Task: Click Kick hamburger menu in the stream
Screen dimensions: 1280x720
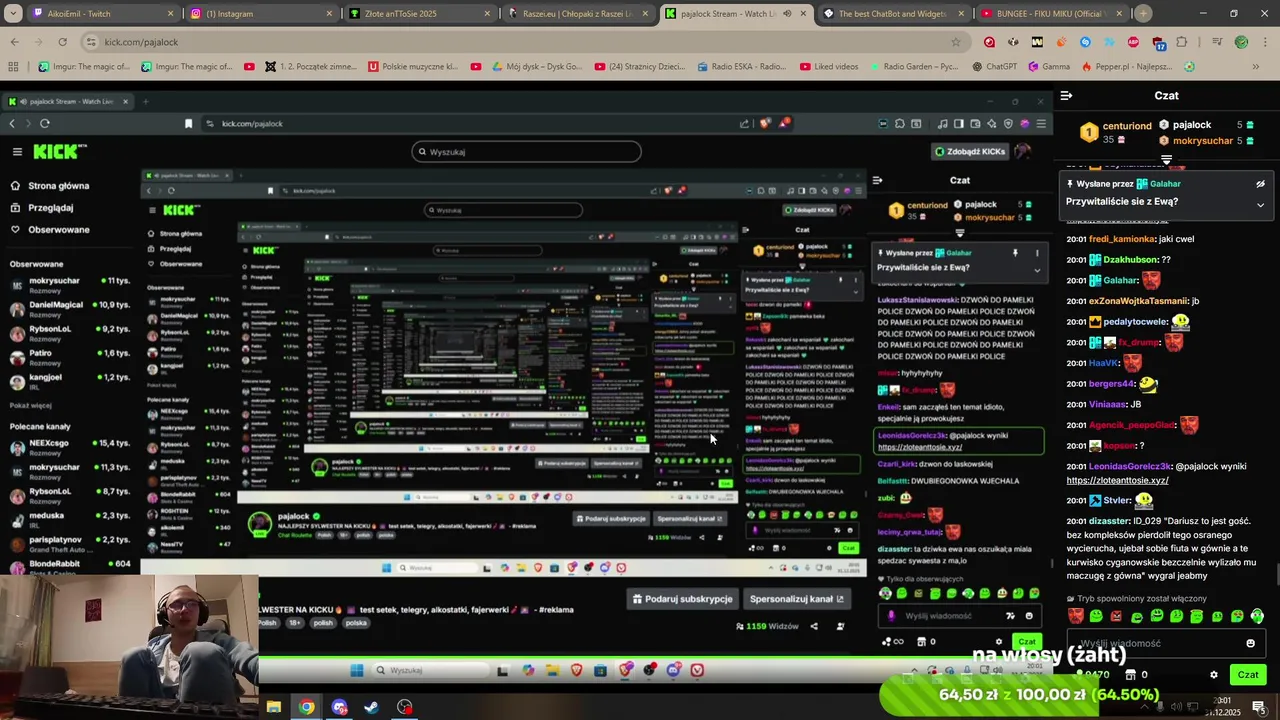Action: tap(17, 152)
